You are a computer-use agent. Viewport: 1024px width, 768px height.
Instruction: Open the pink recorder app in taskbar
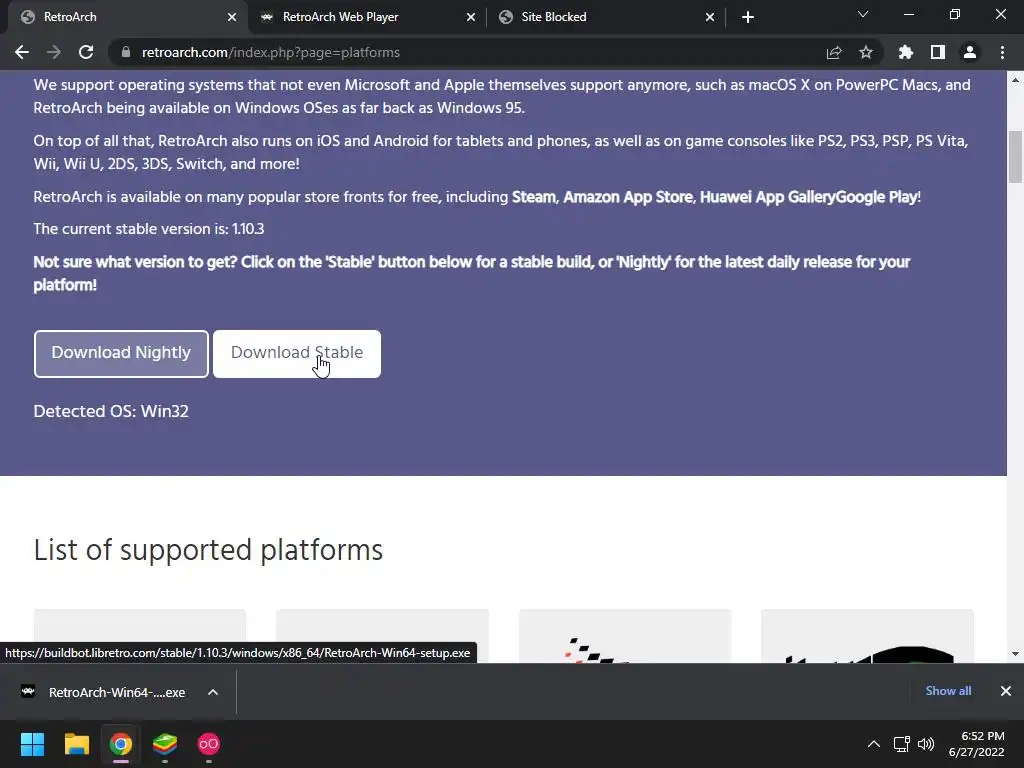tap(208, 744)
